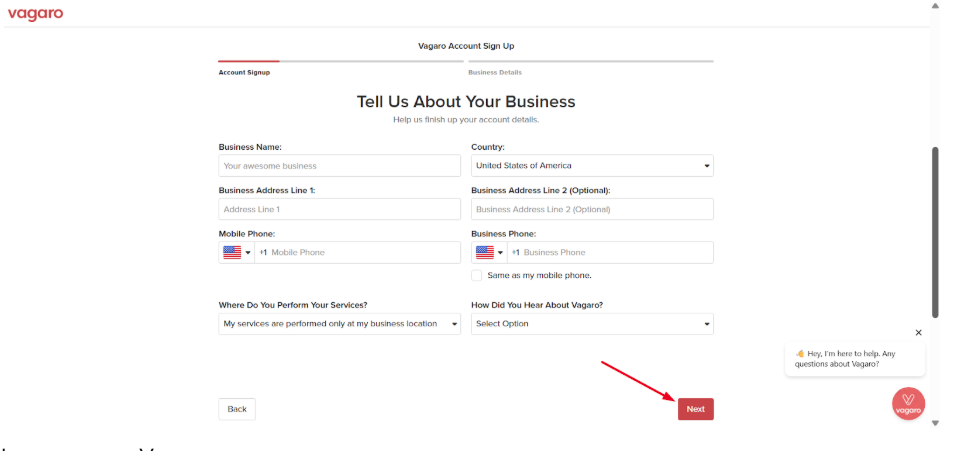Click the 'Vagaro Account Sign Up' title

pos(466,46)
